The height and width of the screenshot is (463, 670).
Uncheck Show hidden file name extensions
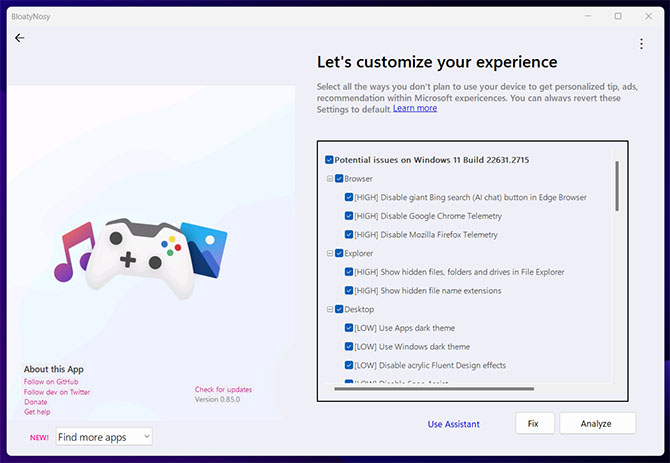point(349,290)
